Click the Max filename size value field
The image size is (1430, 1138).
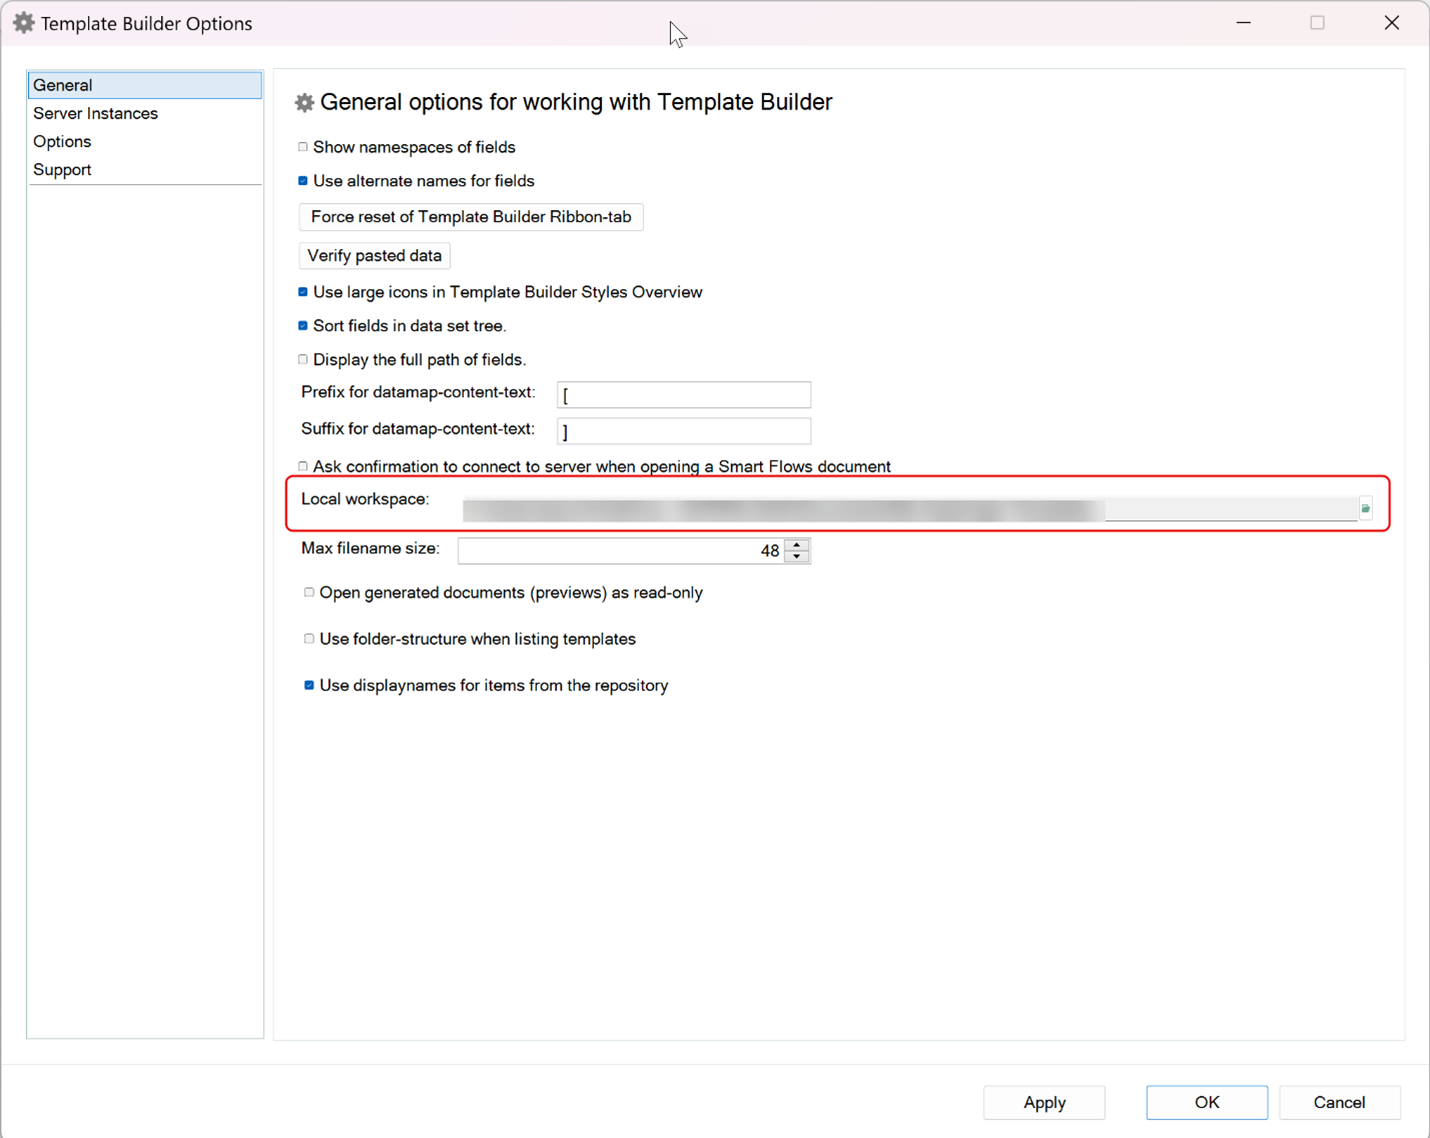621,551
